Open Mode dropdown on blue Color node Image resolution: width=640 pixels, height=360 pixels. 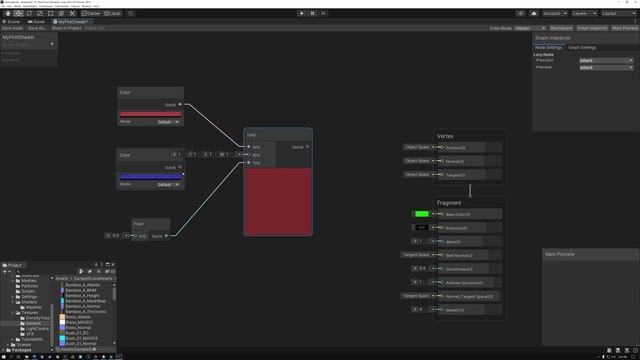click(168, 184)
